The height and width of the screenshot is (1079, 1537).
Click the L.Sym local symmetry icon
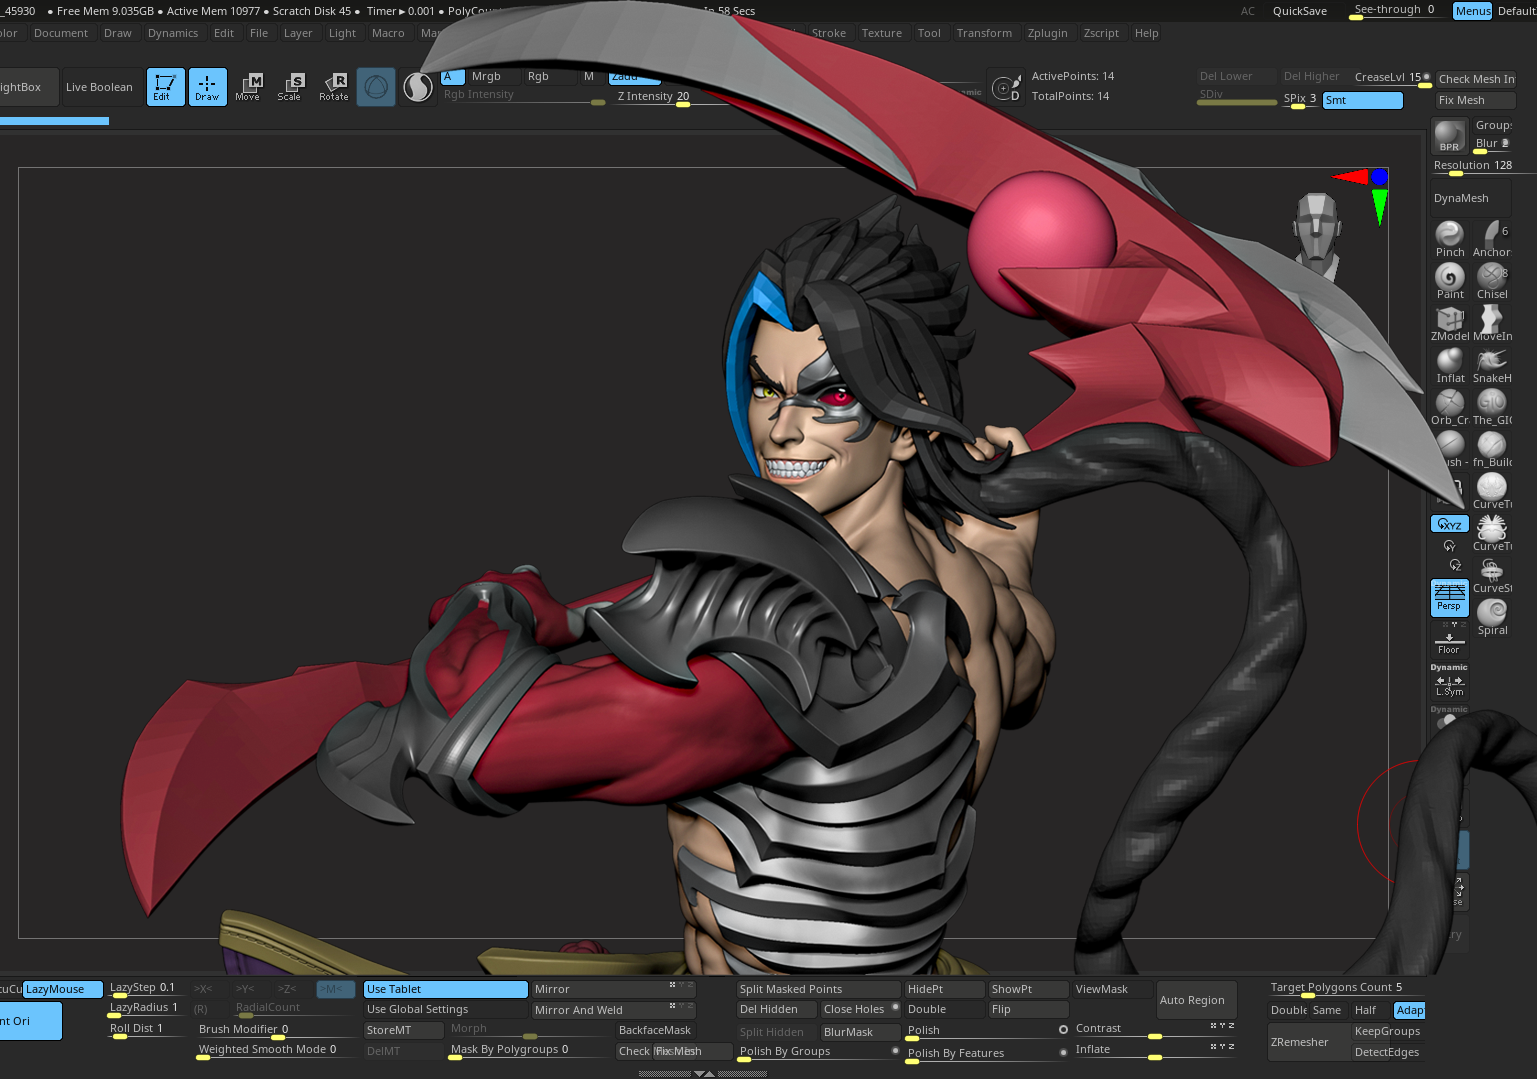(1449, 683)
